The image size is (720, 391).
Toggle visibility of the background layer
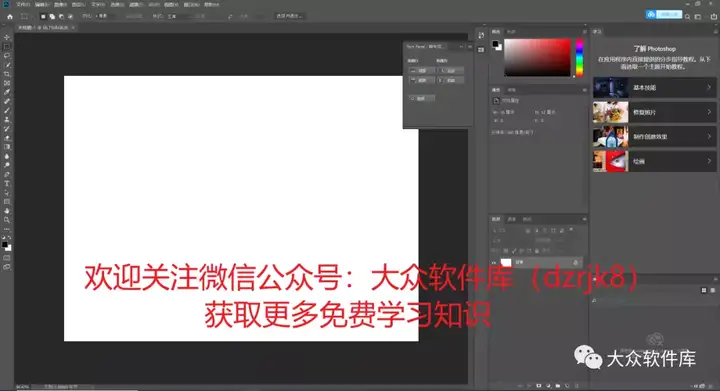[494, 263]
